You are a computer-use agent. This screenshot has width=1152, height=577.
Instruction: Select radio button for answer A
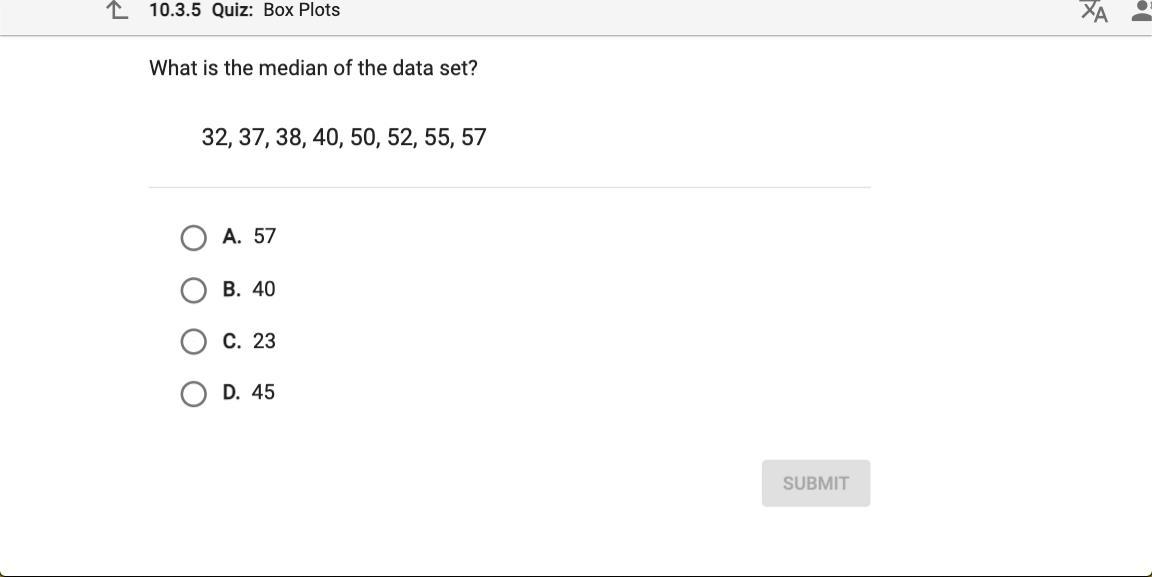pos(194,238)
